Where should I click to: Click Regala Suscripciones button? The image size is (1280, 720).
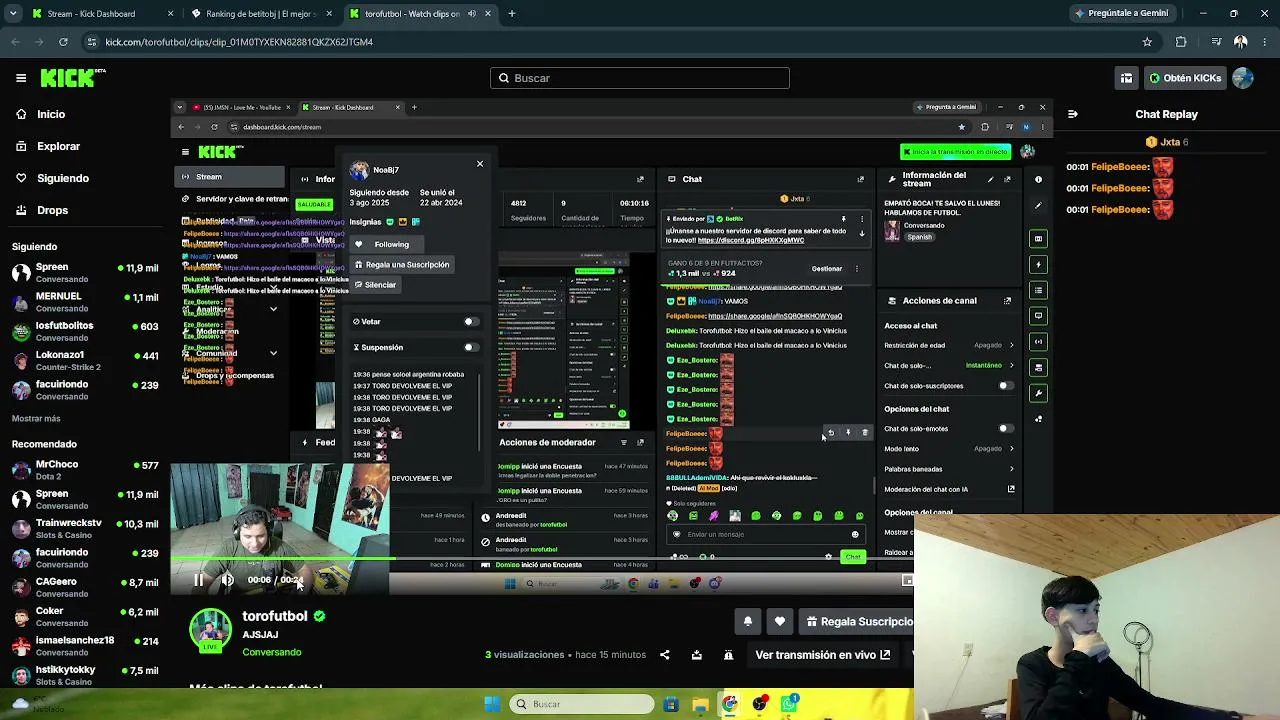(x=857, y=622)
